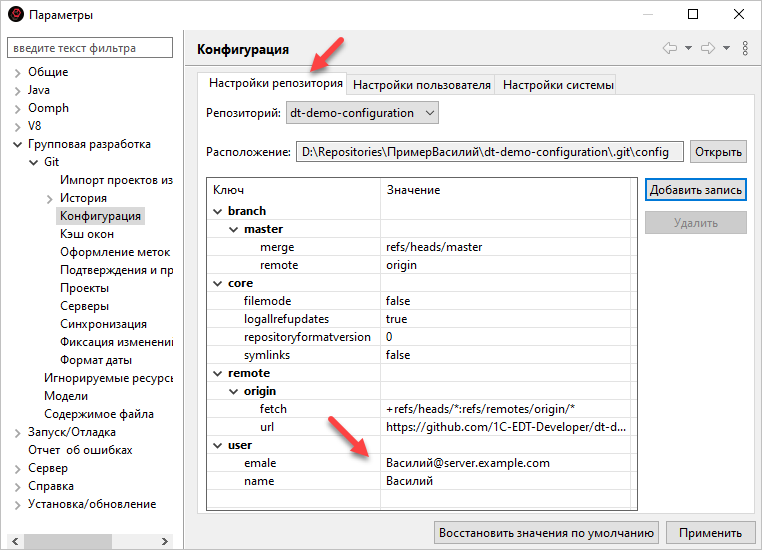Image resolution: width=762 pixels, height=550 pixels.
Task: Click the Расположение path field
Action: coord(489,152)
